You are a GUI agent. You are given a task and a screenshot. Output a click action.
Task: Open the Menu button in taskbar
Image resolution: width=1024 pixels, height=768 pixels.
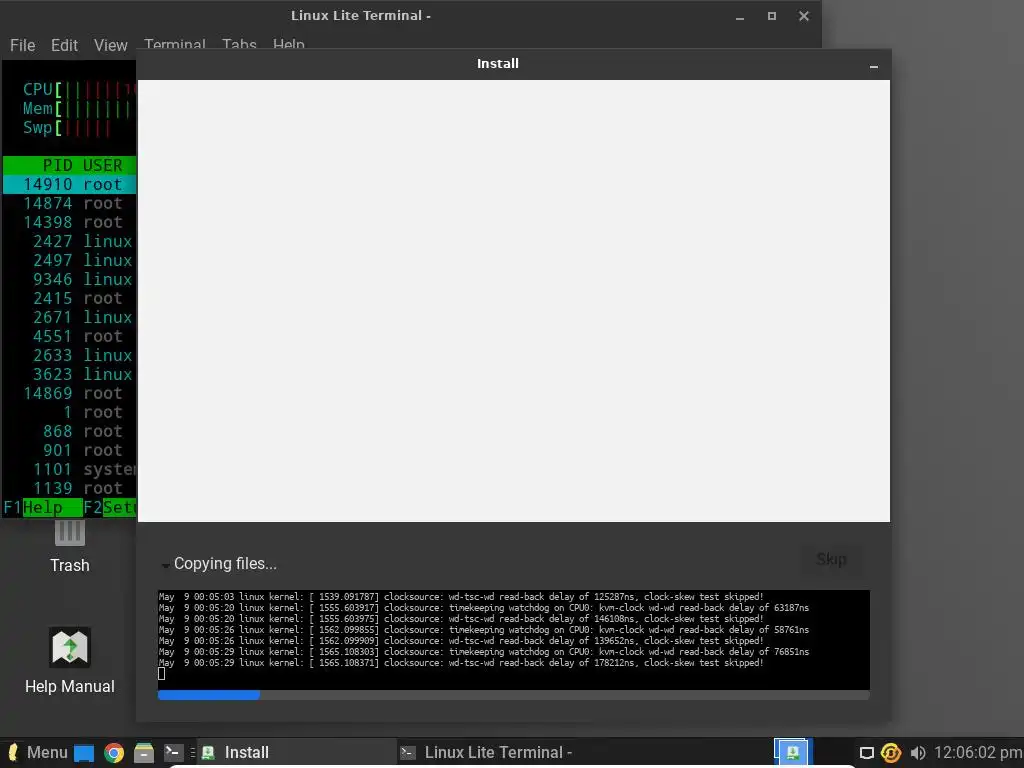click(x=38, y=752)
